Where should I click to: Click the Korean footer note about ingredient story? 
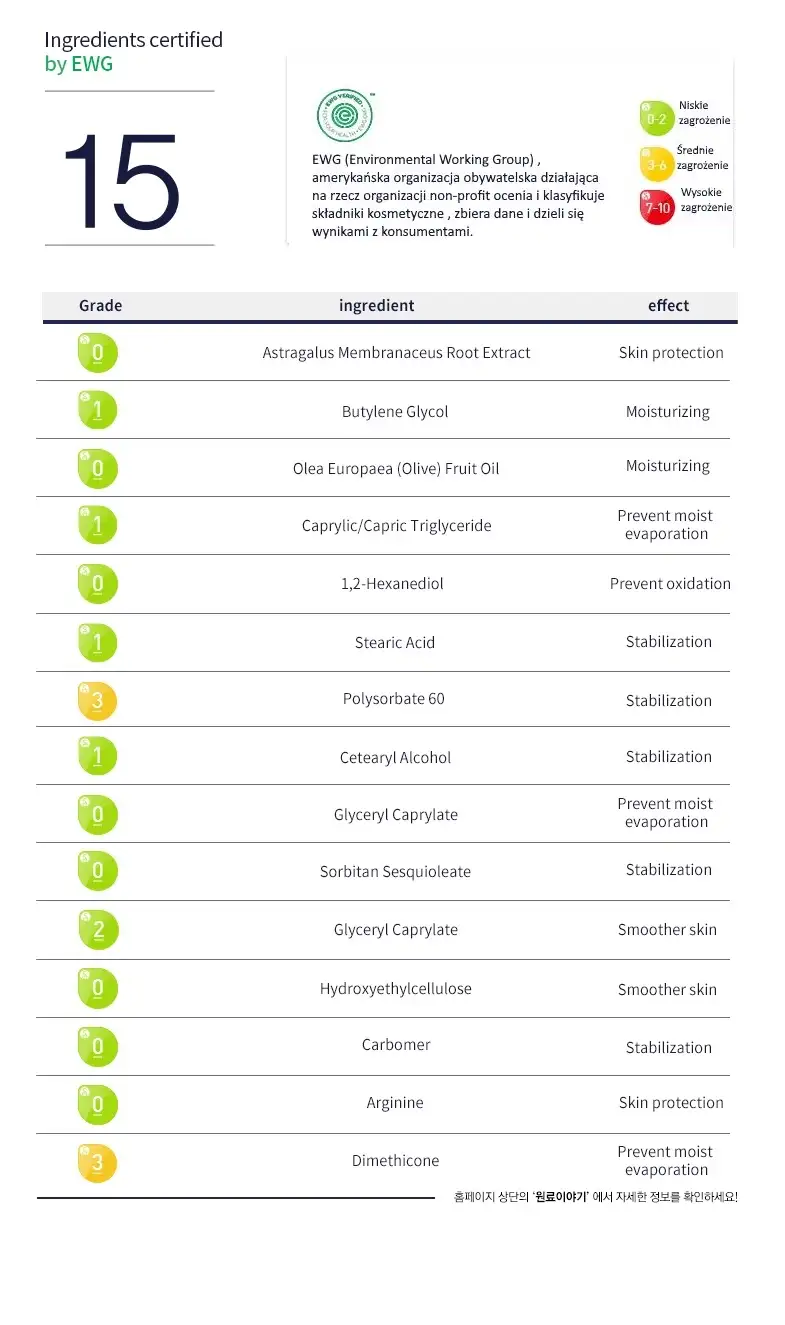[x=595, y=1196]
